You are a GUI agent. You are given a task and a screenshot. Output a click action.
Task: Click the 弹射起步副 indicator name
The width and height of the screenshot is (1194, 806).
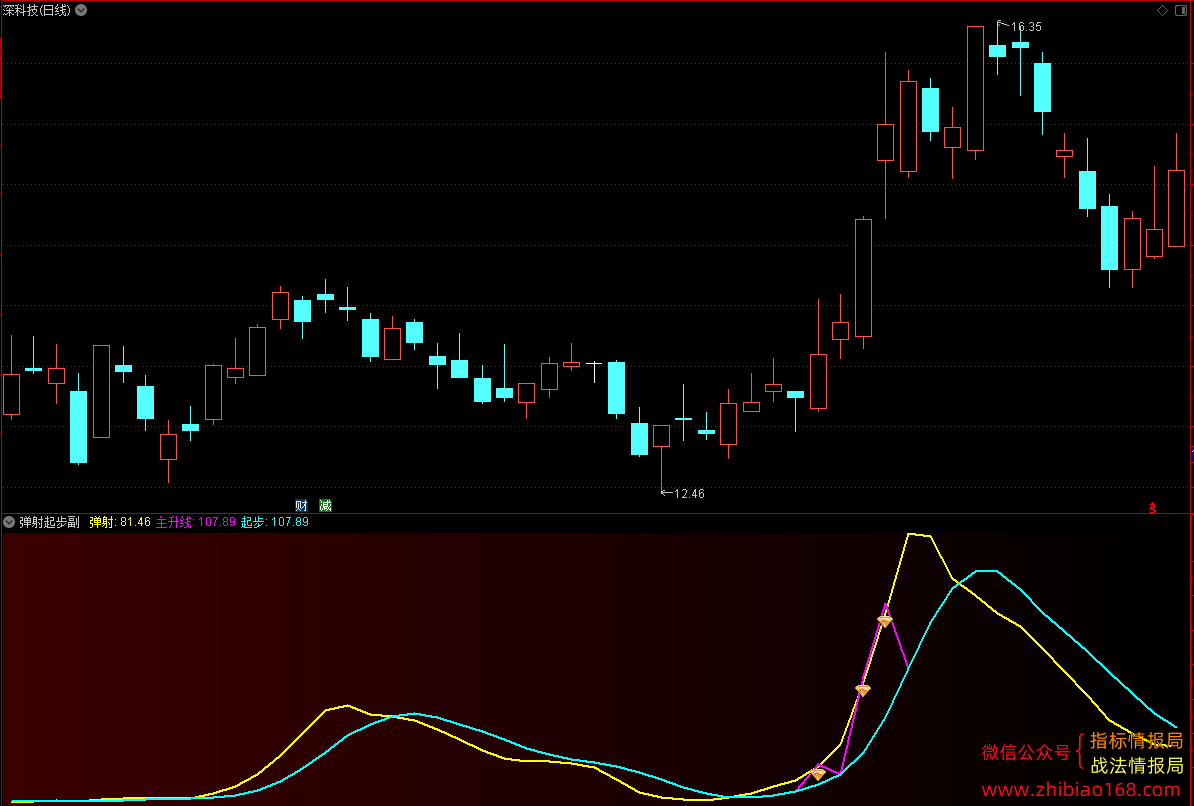tap(49, 522)
